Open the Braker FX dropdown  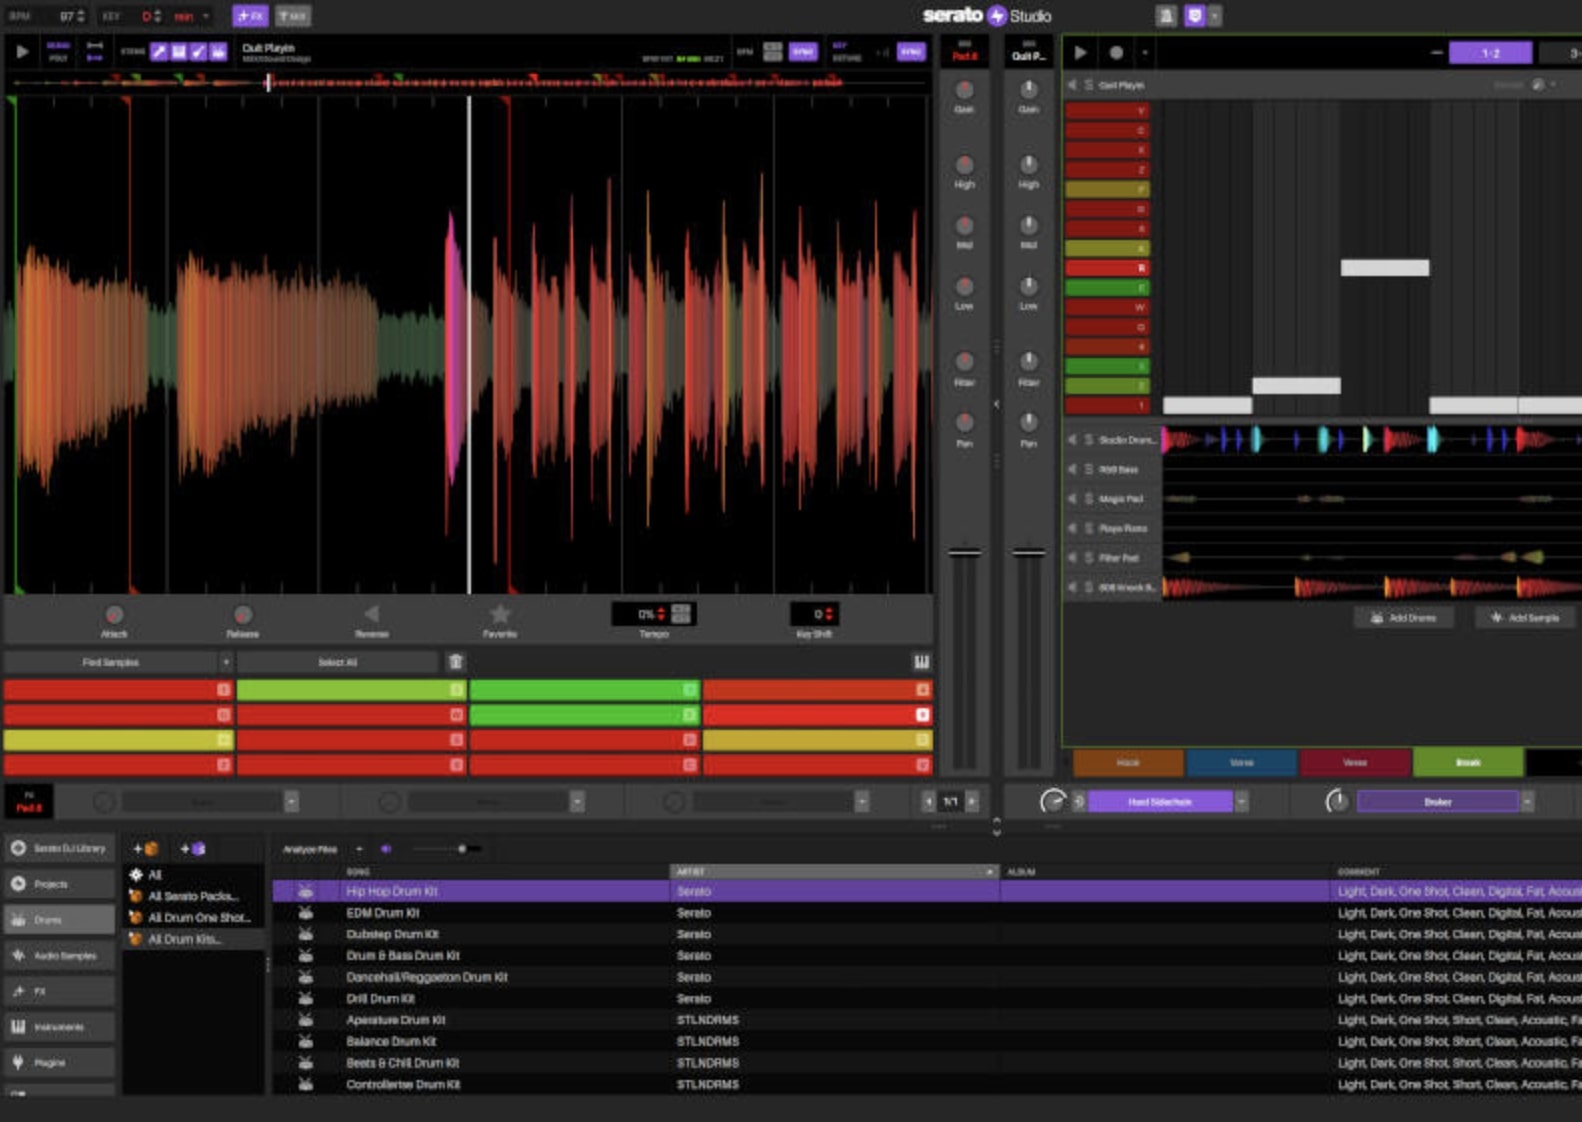(x=1527, y=802)
